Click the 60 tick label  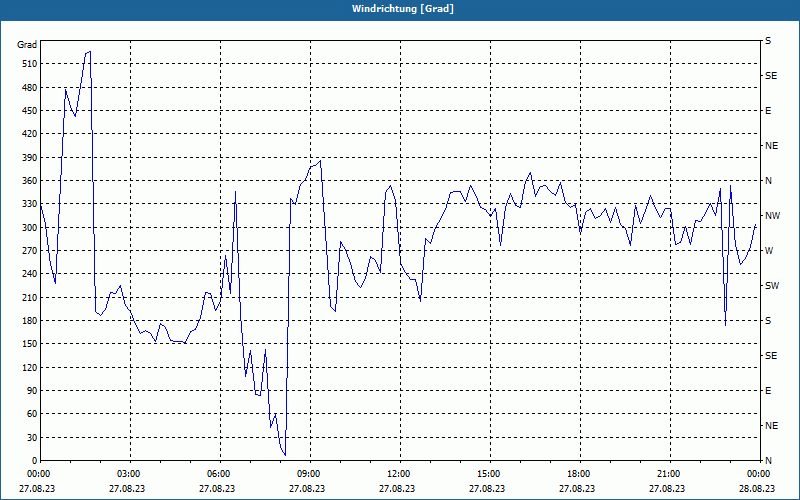[x=32, y=413]
